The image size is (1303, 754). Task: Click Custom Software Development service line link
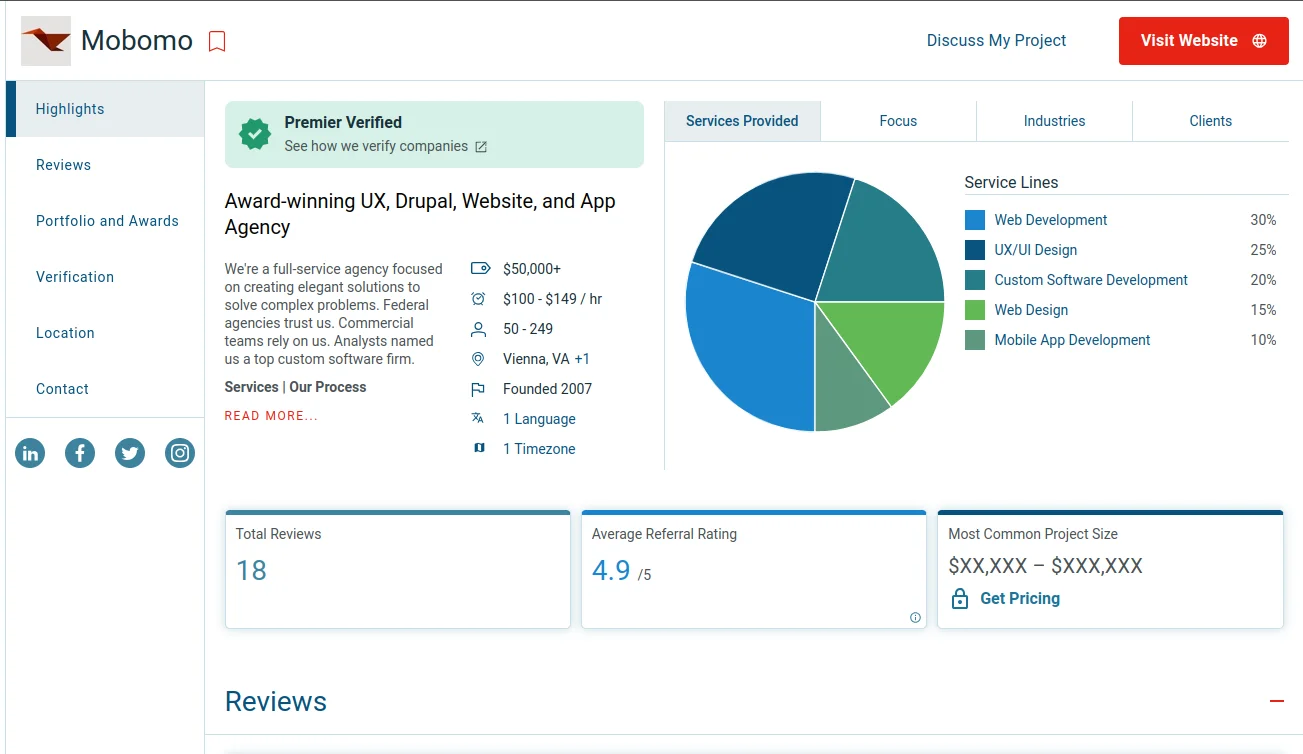click(x=1091, y=280)
